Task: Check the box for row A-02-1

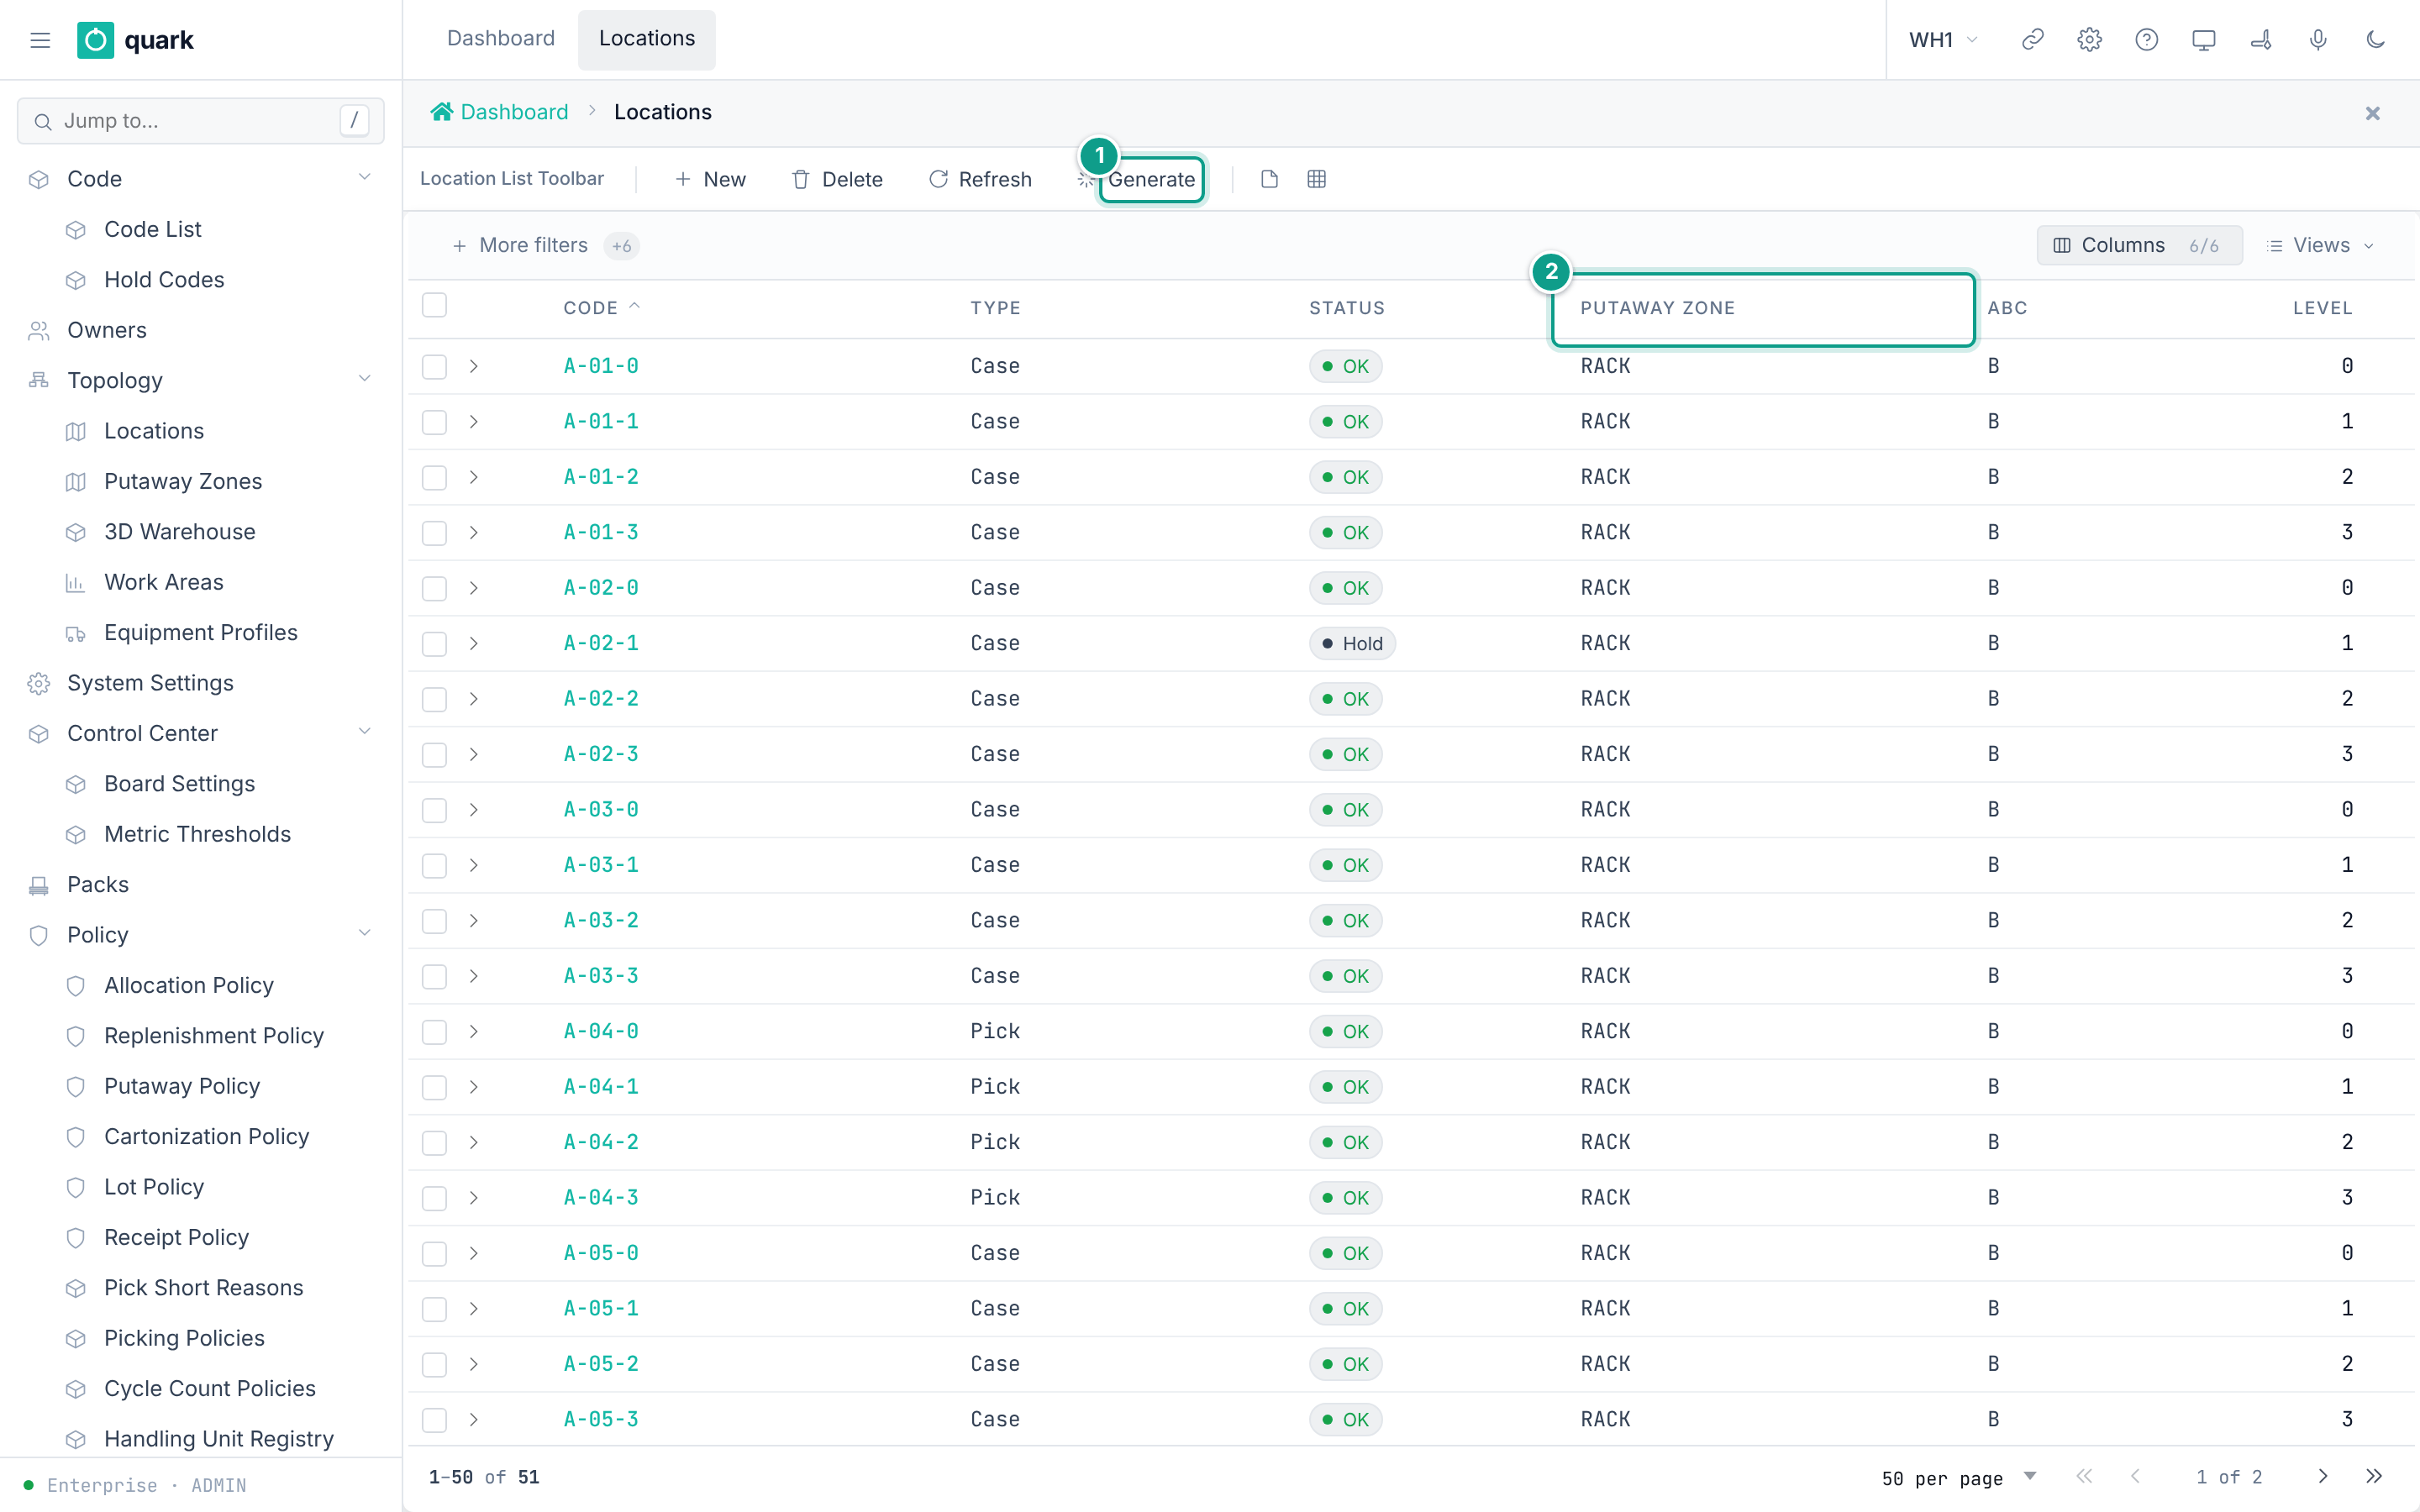Action: pos(434,643)
